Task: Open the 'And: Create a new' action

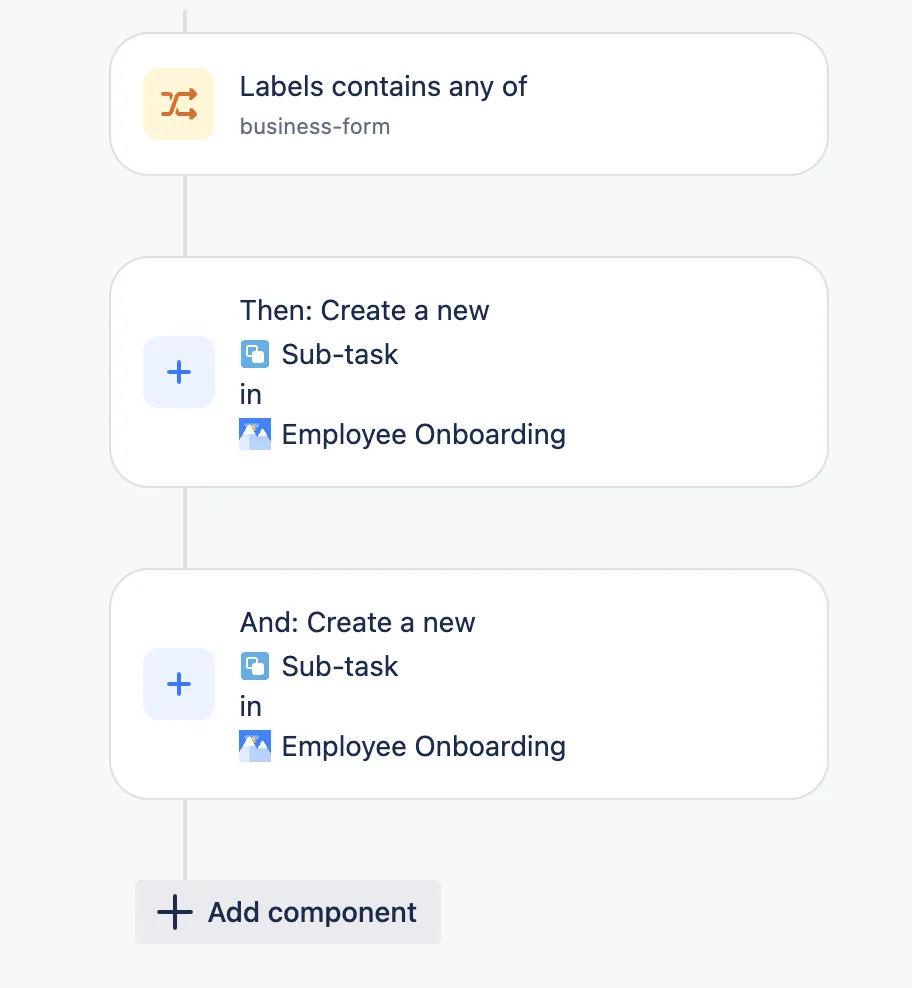Action: 358,623
